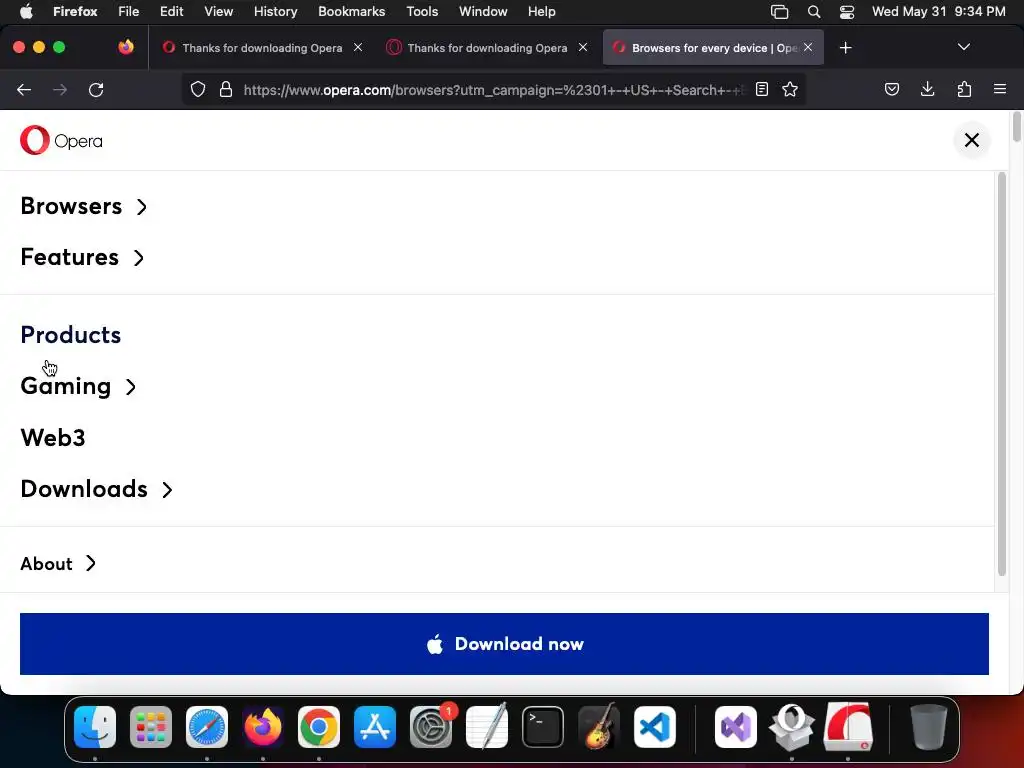1024x768 pixels.
Task: Click the page's outer scrollbar thumb
Action: click(x=1016, y=127)
